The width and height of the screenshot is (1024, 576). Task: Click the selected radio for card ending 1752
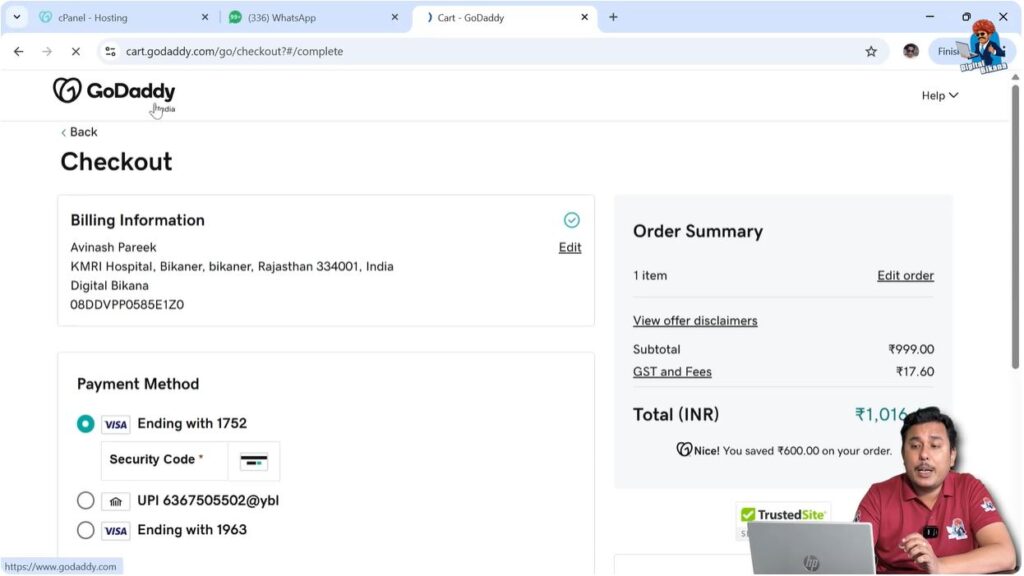tap(86, 424)
